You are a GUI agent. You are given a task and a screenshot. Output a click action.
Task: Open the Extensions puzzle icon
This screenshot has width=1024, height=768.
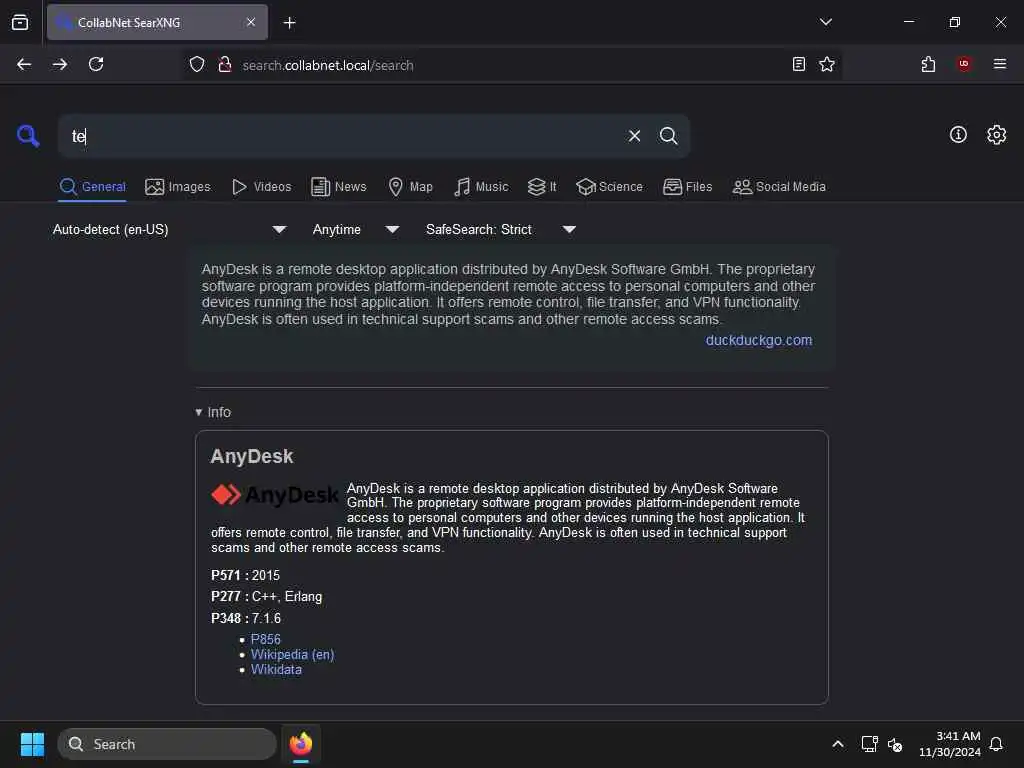click(928, 64)
